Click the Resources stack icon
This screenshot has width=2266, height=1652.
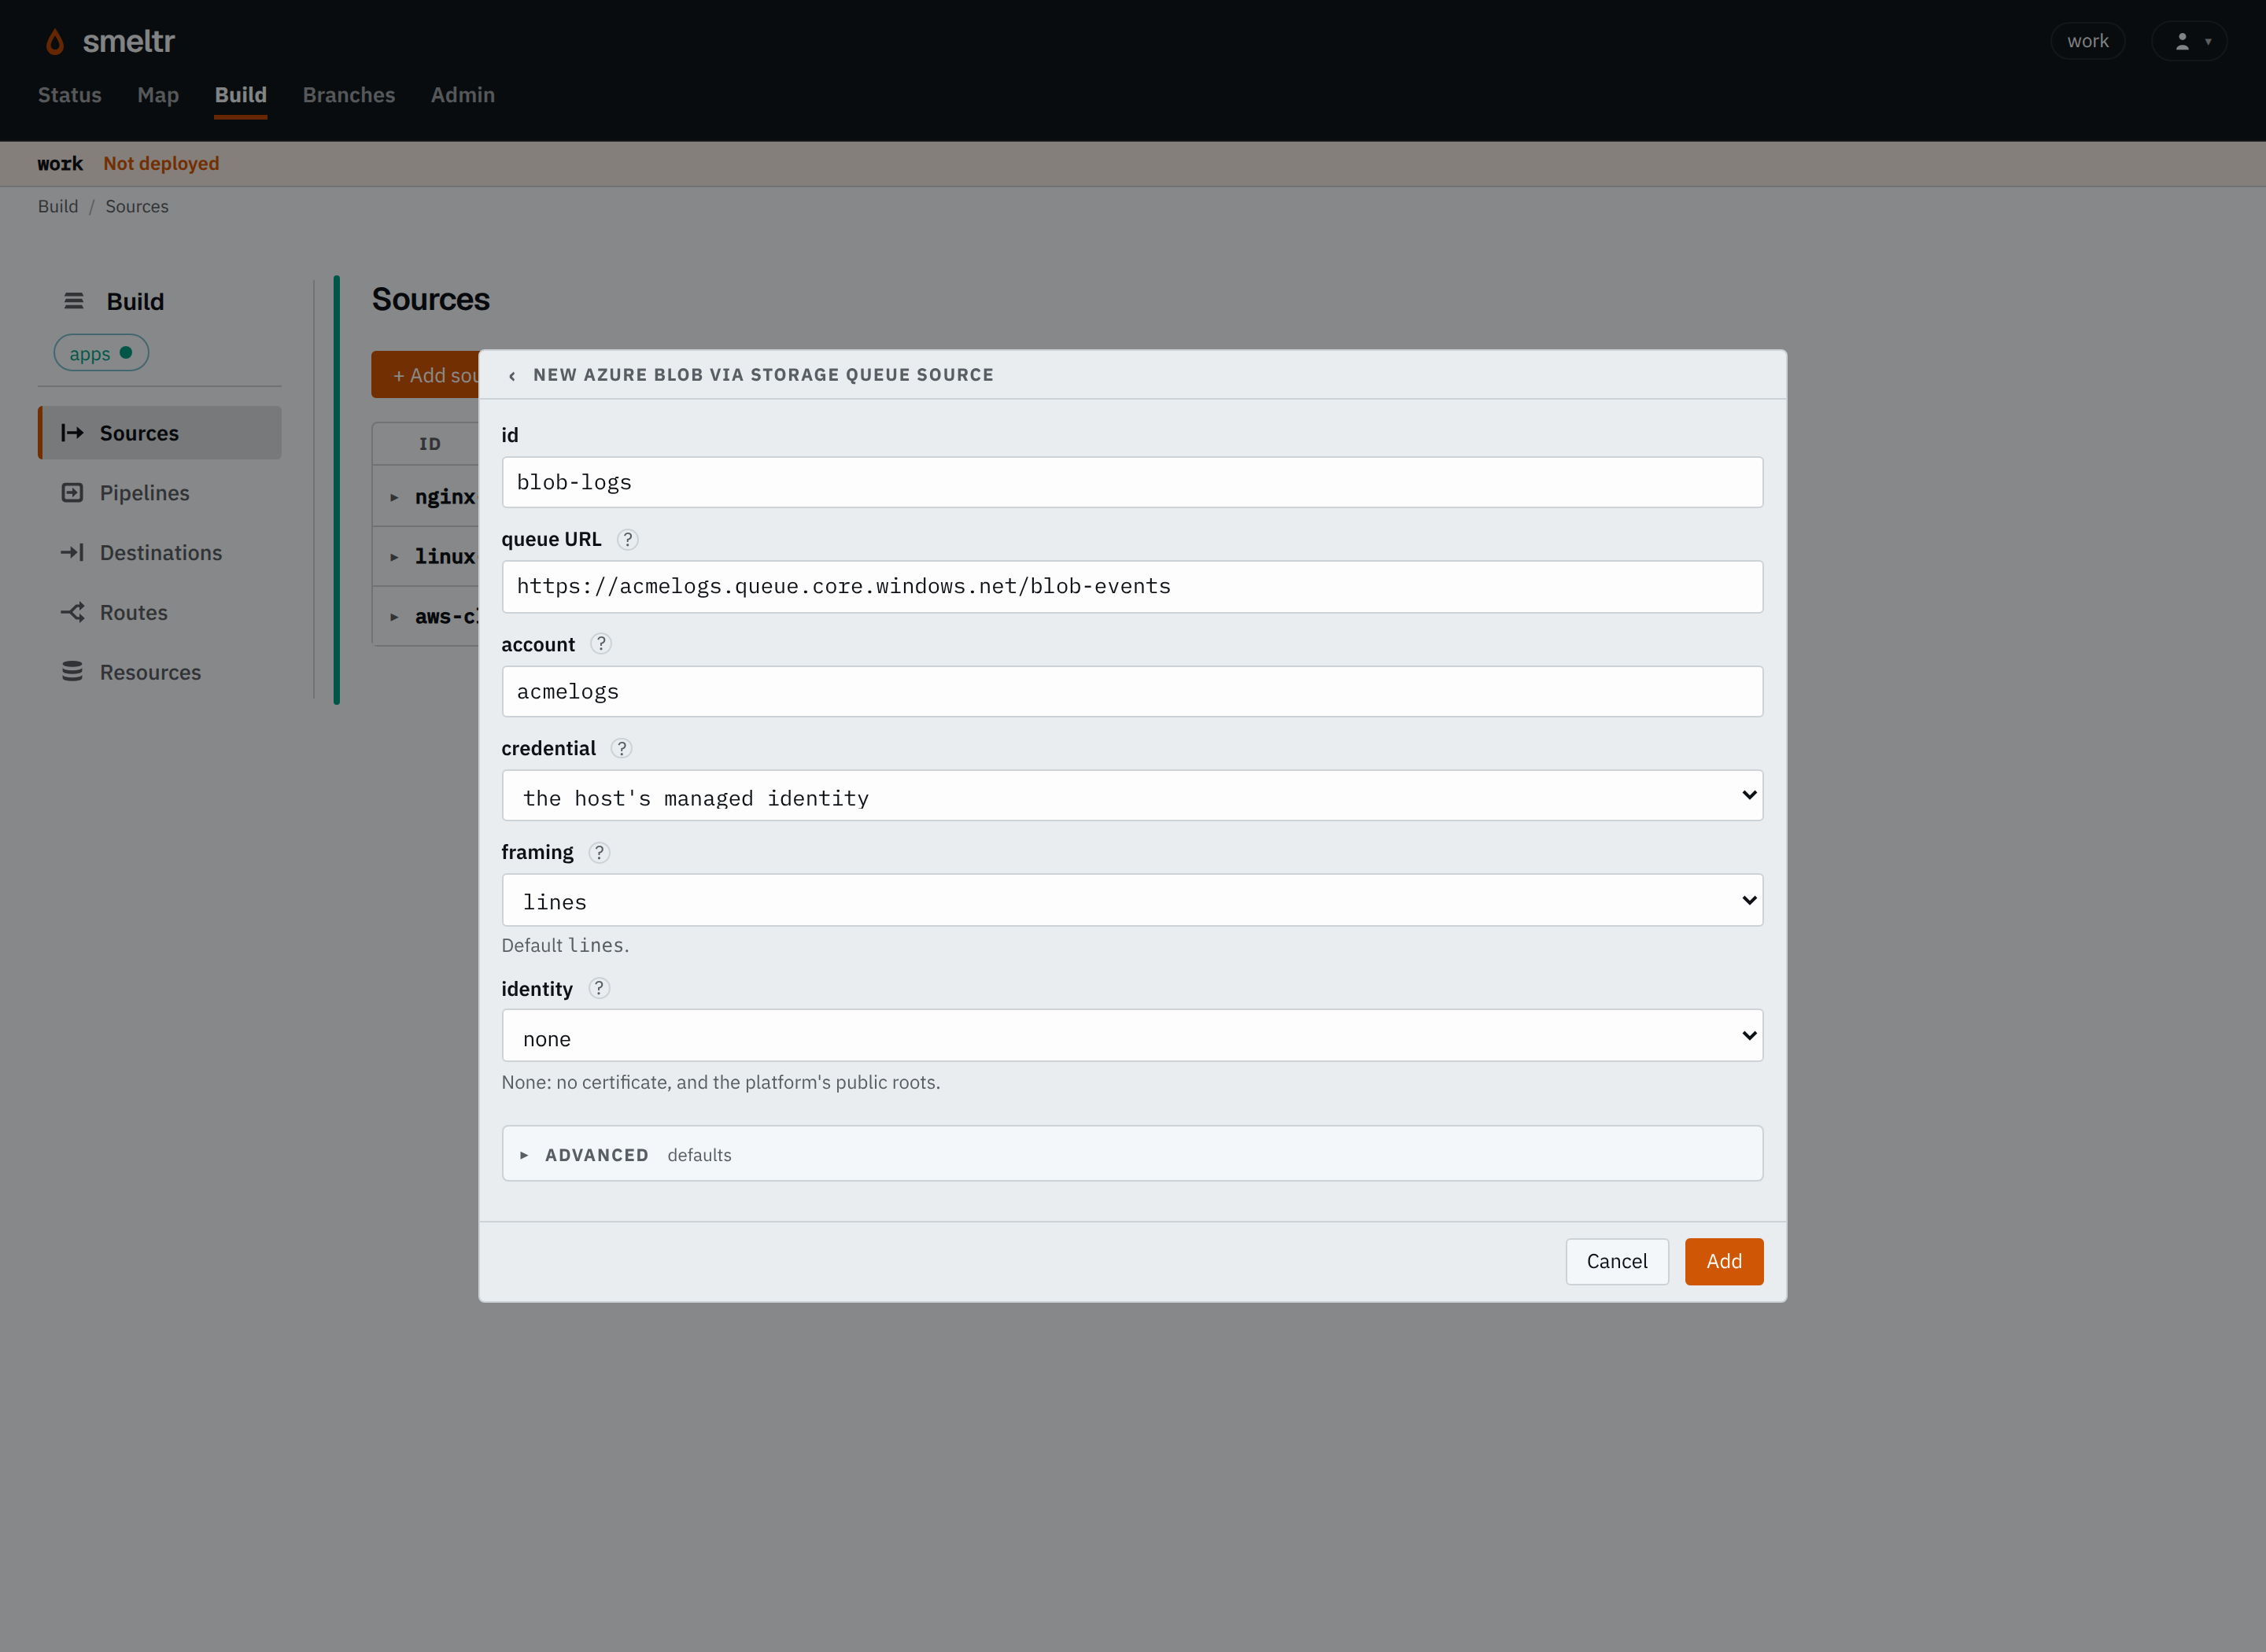pyautogui.click(x=72, y=672)
